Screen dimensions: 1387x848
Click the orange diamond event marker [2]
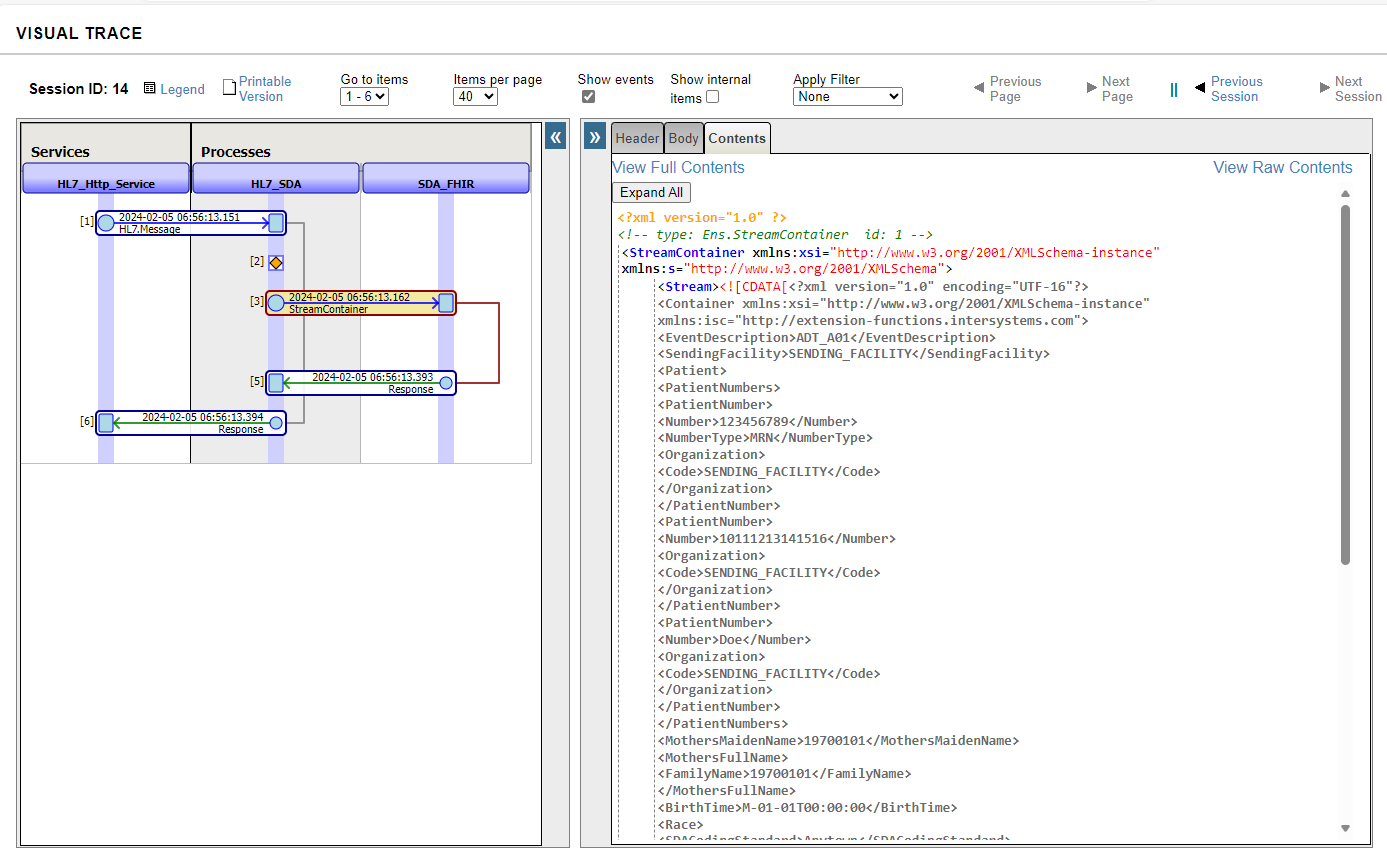(276, 262)
